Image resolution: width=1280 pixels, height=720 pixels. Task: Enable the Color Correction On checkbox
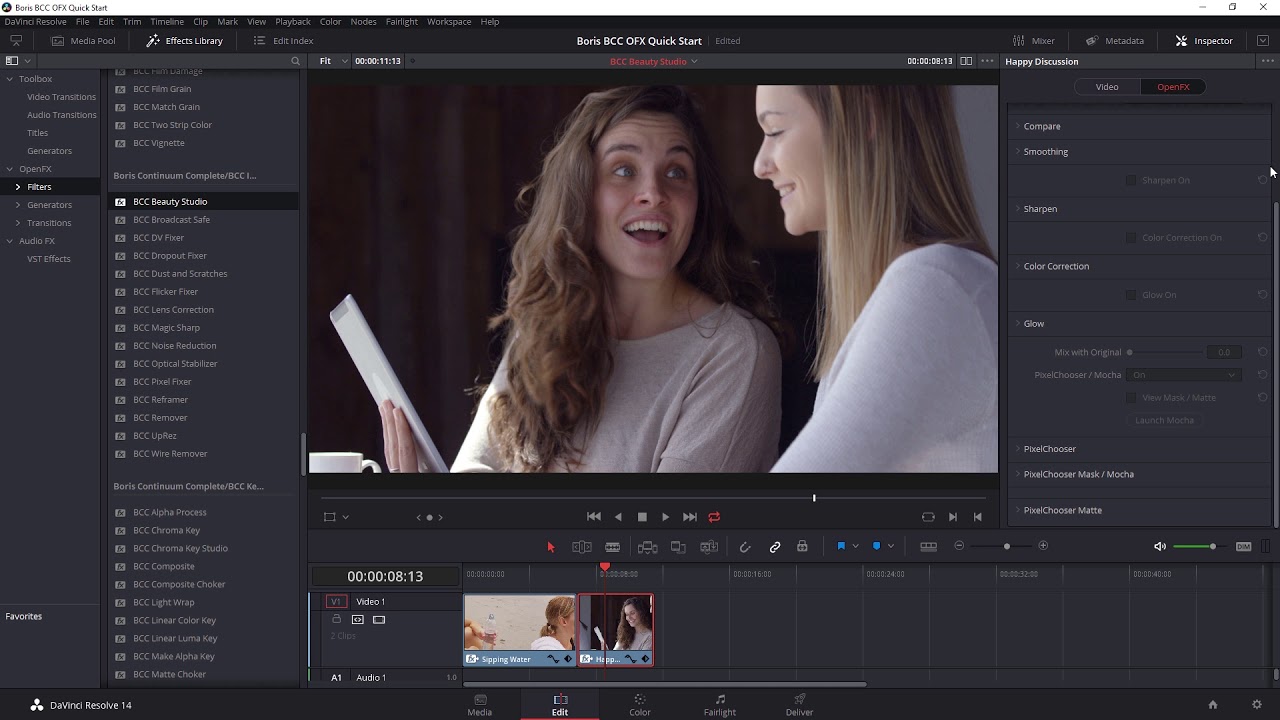coord(1131,238)
